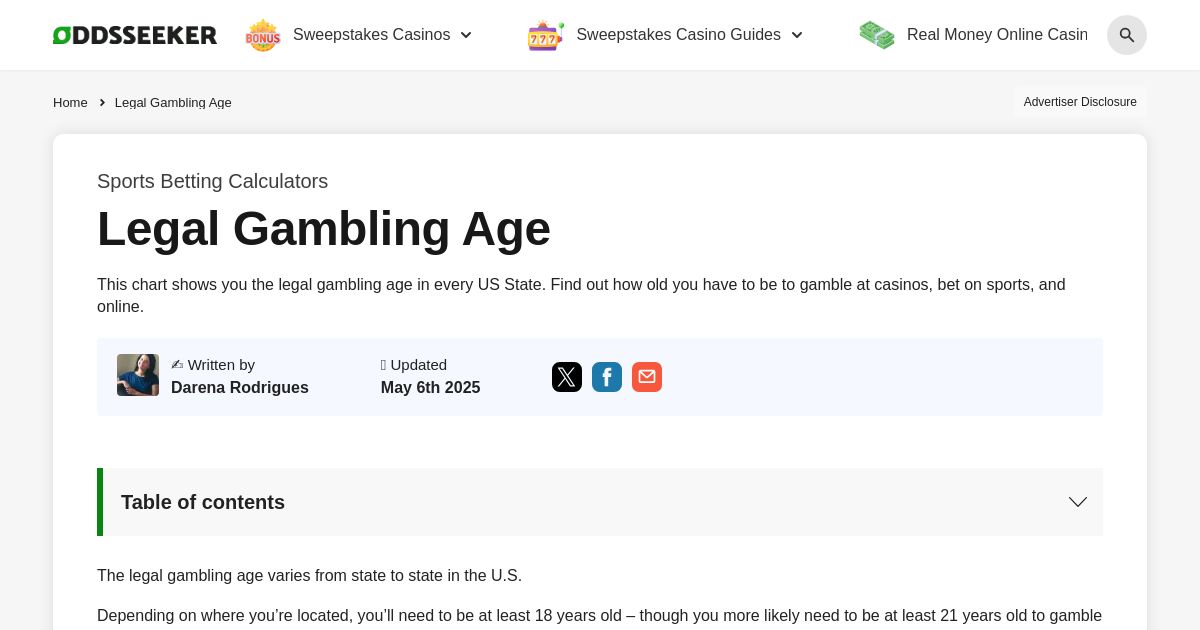Share the article on X
The width and height of the screenshot is (1200, 630).
click(x=567, y=377)
